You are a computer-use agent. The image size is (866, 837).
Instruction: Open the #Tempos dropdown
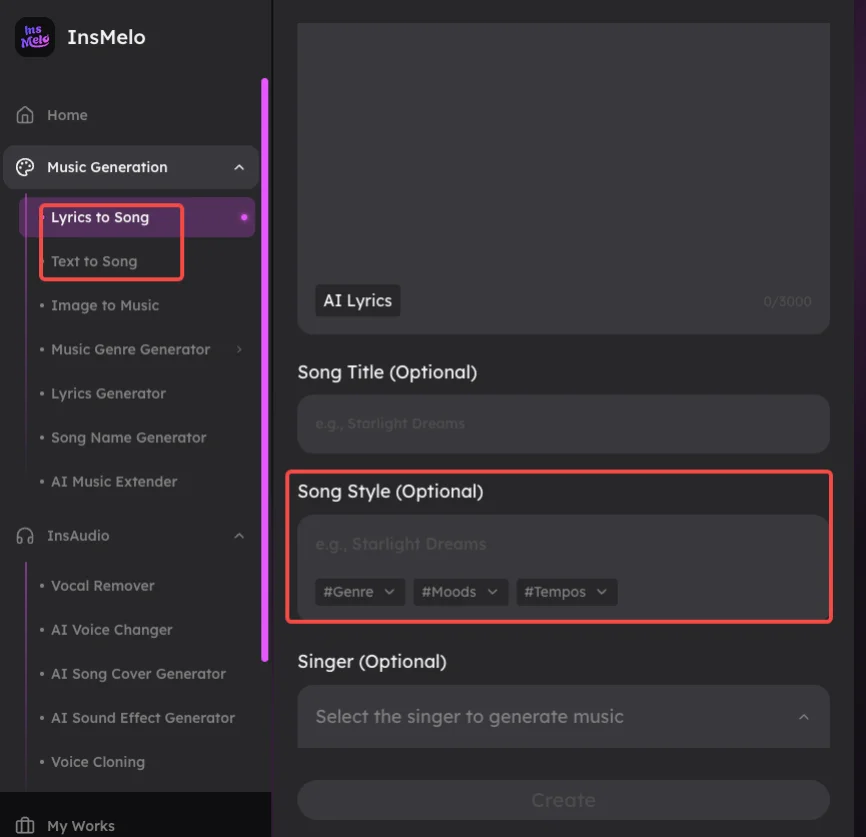[566, 591]
